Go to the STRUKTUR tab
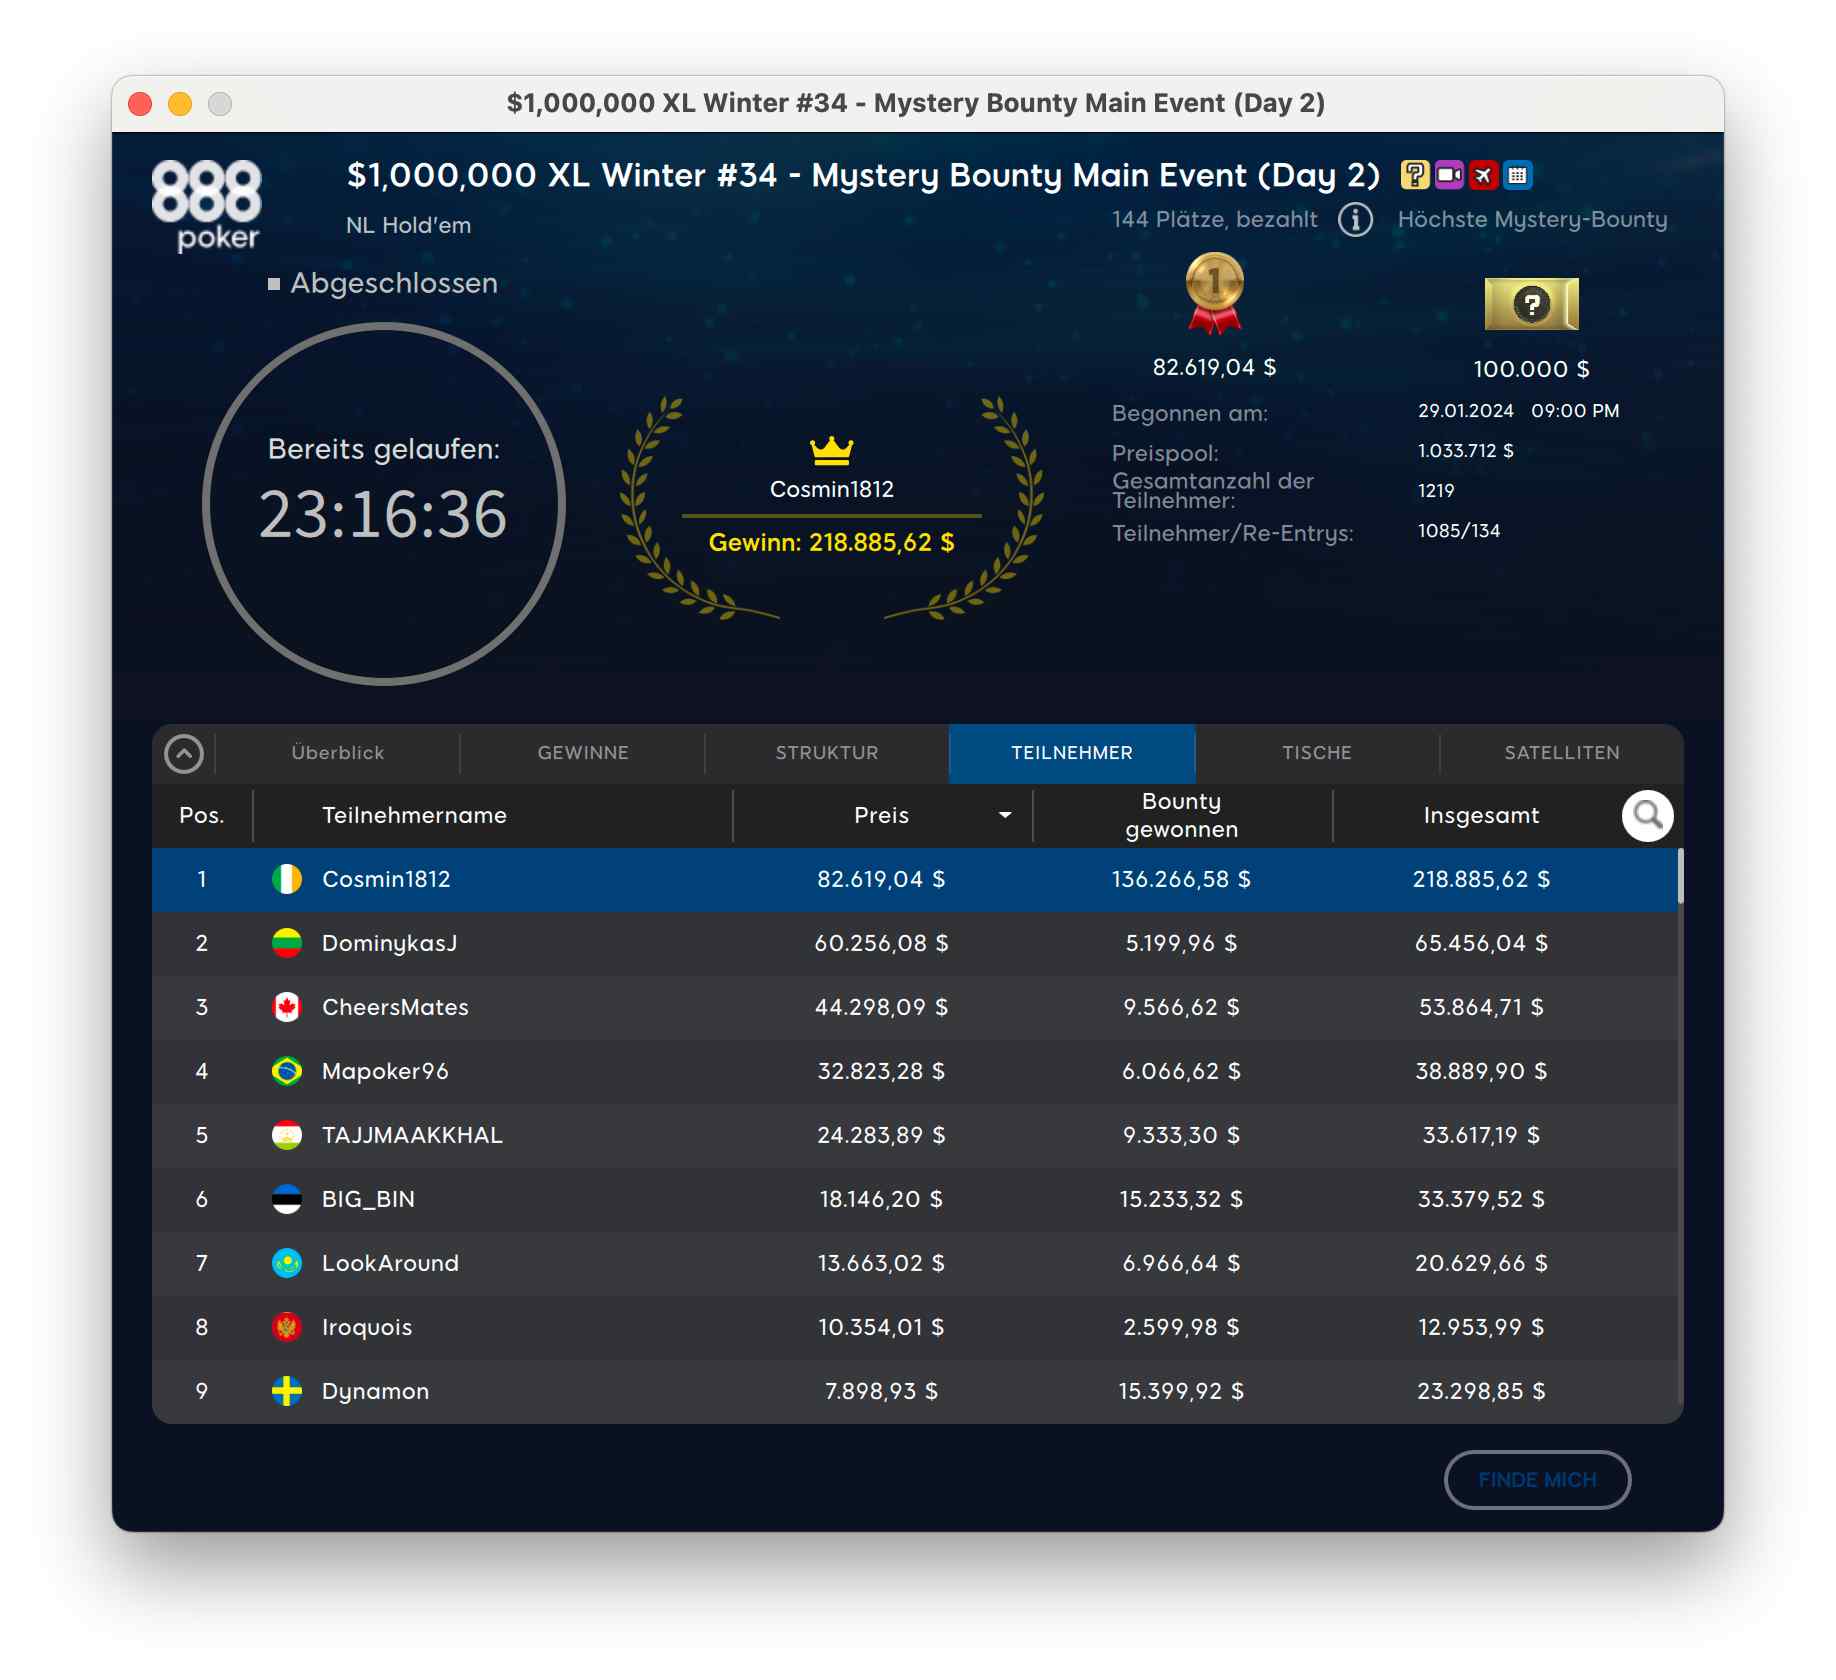 point(827,753)
